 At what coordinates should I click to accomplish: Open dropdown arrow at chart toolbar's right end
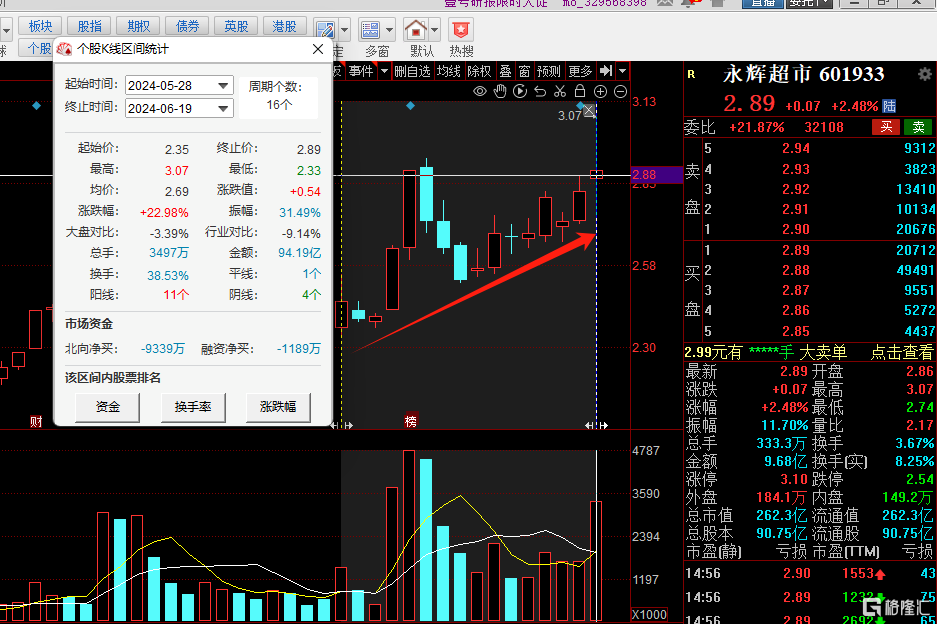pos(622,71)
